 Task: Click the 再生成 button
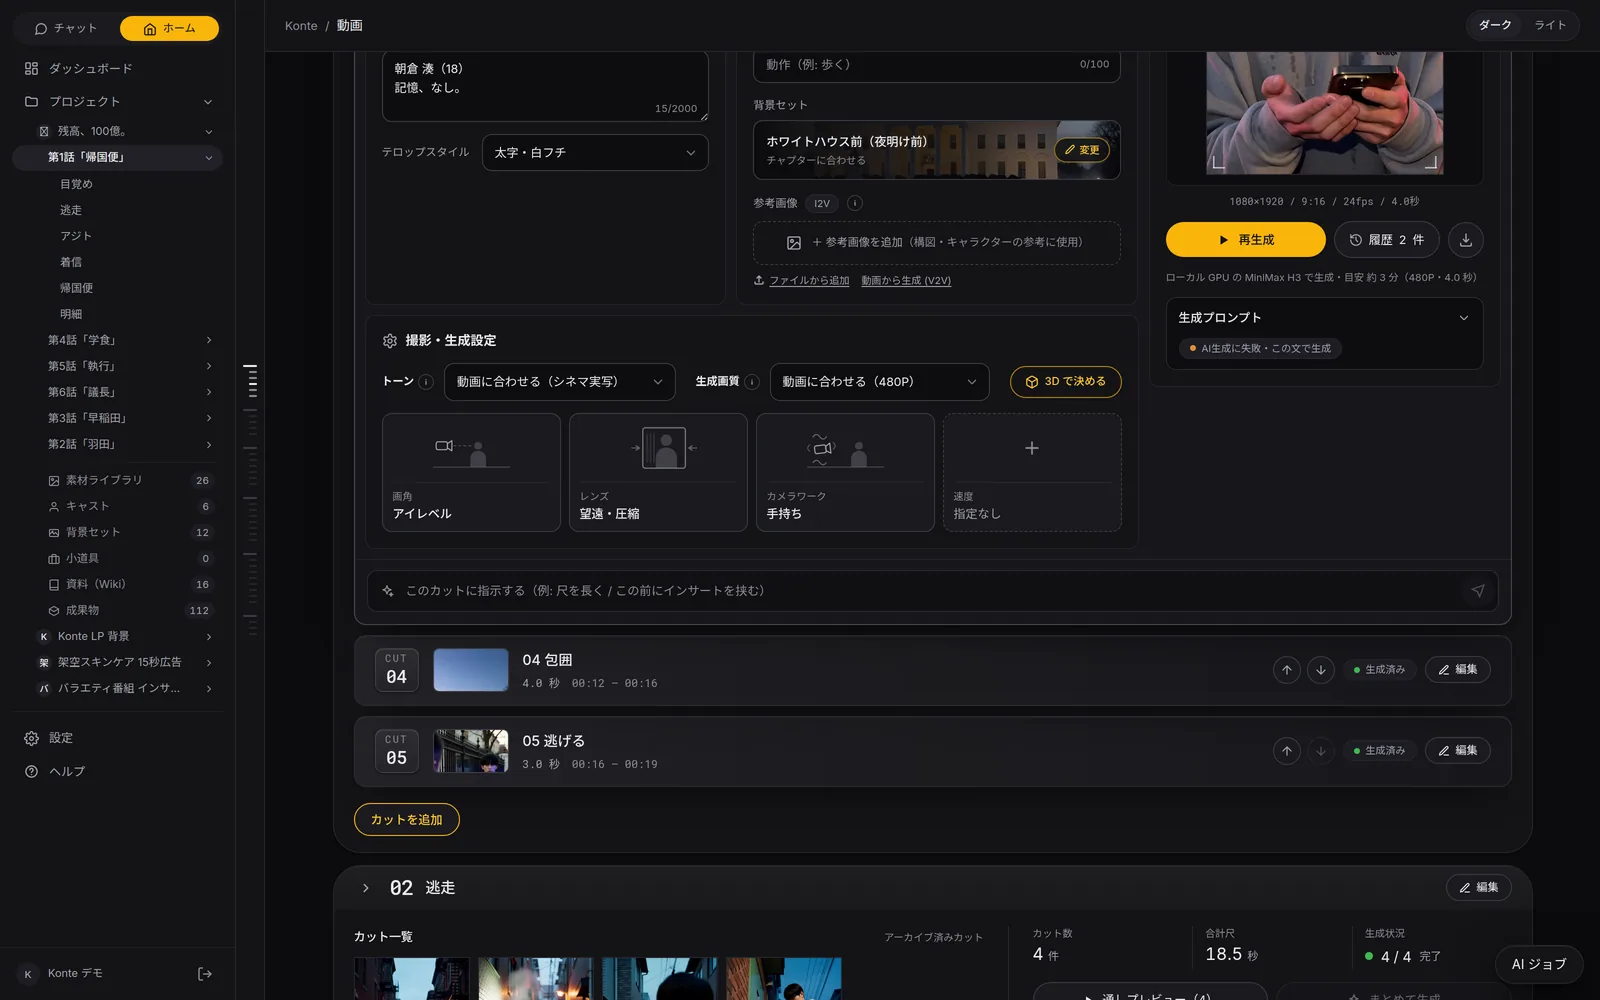[1245, 240]
